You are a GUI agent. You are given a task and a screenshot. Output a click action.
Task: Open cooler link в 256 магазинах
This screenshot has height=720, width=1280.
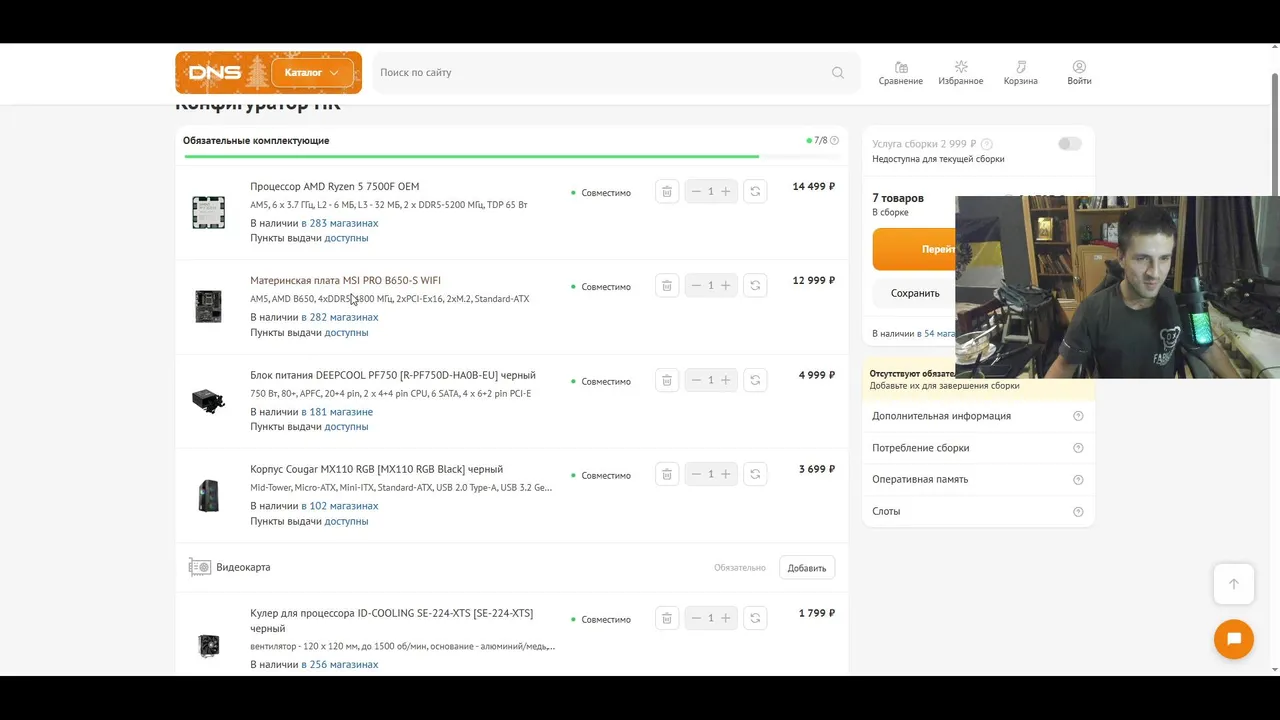(x=340, y=664)
